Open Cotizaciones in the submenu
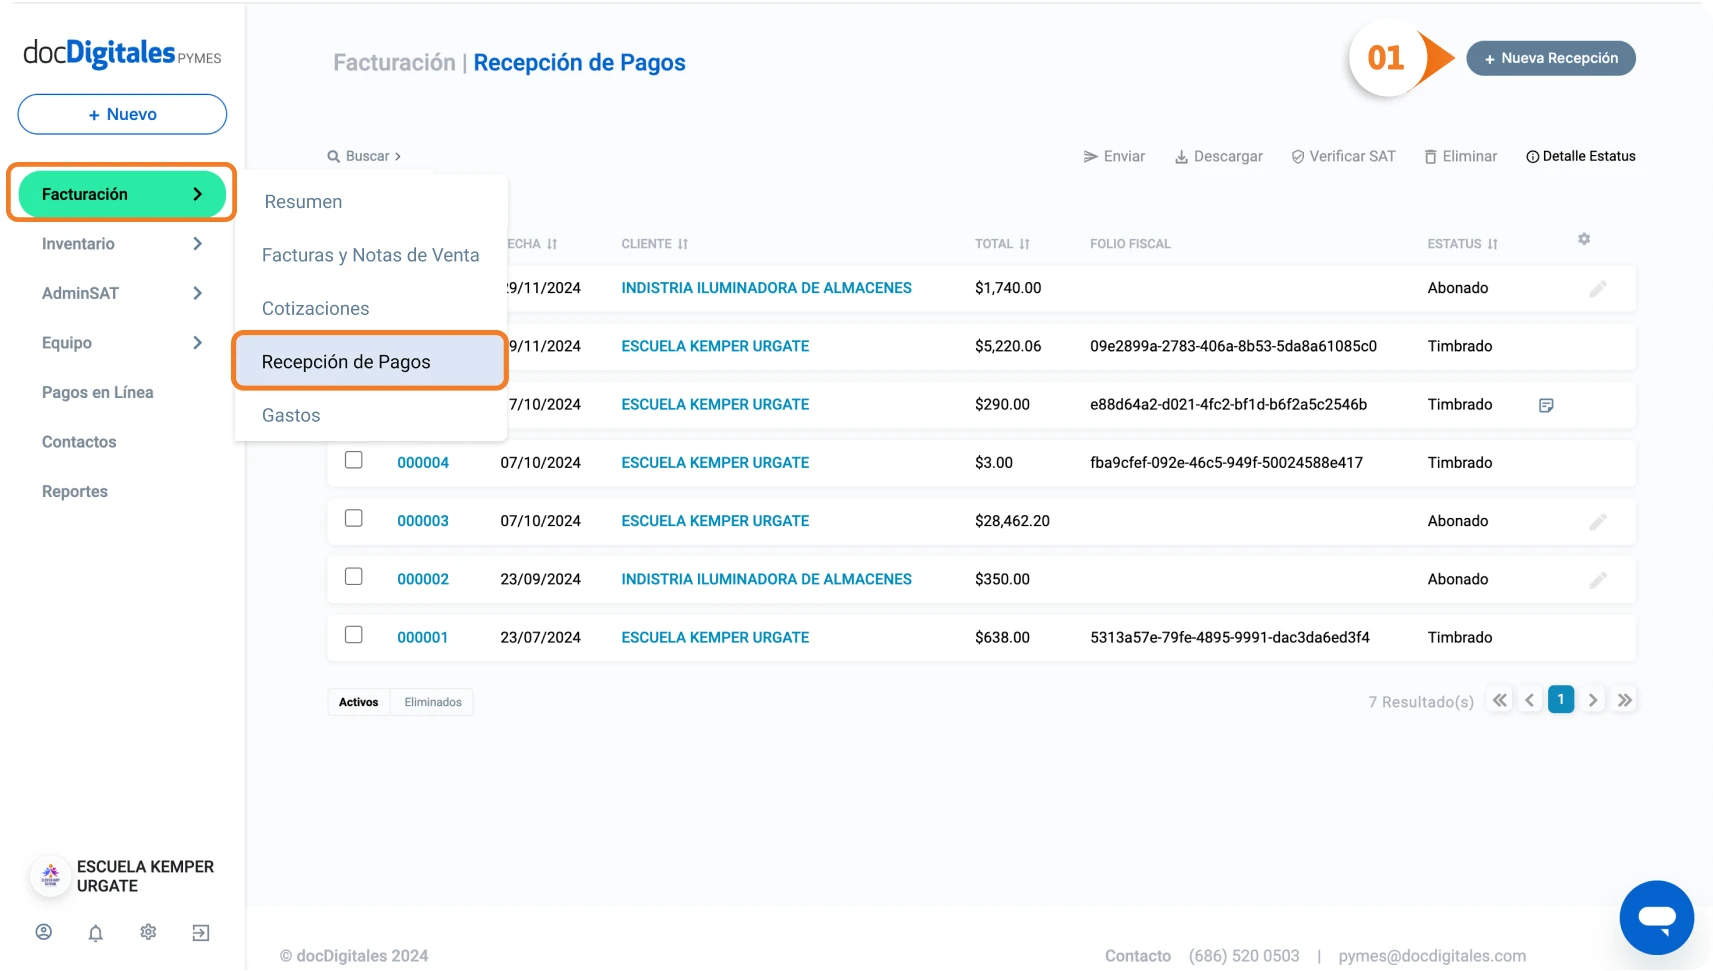 click(x=316, y=309)
